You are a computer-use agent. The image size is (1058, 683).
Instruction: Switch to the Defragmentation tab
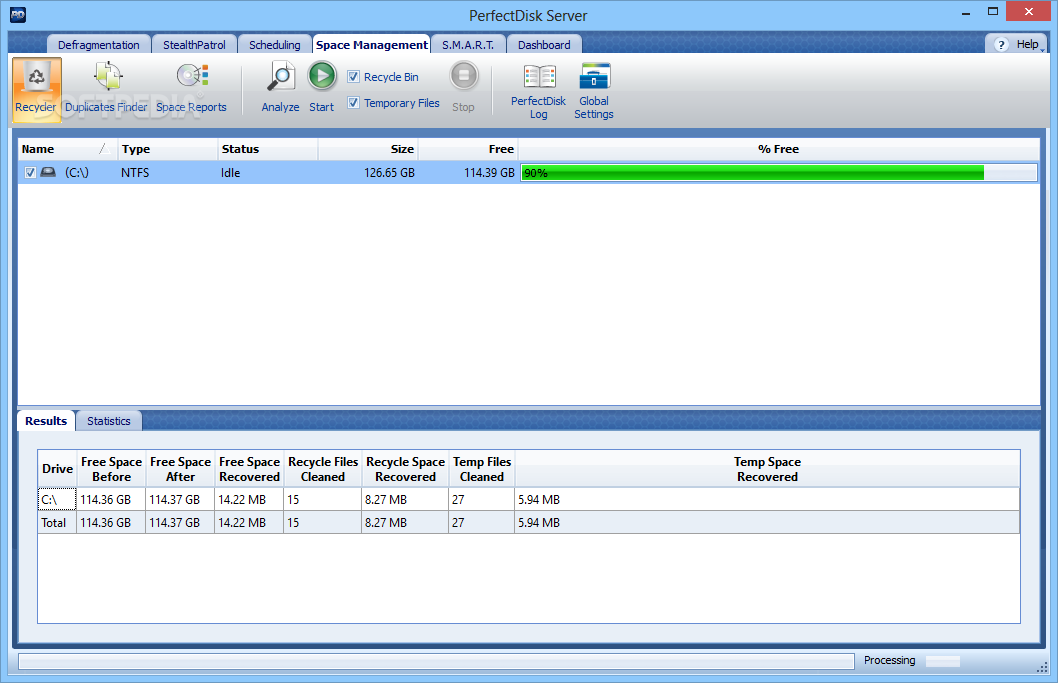click(x=99, y=45)
